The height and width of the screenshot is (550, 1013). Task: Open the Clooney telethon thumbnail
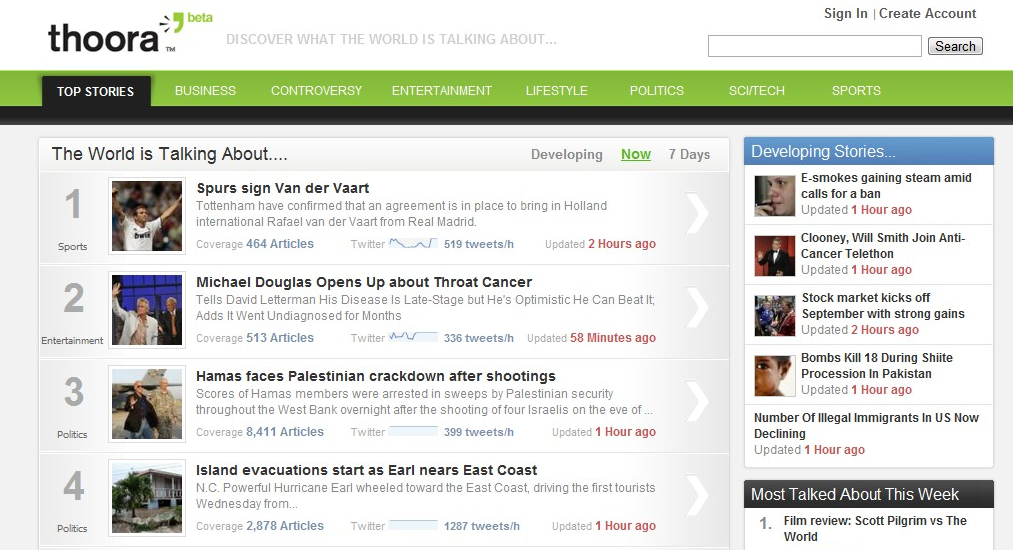pos(775,255)
